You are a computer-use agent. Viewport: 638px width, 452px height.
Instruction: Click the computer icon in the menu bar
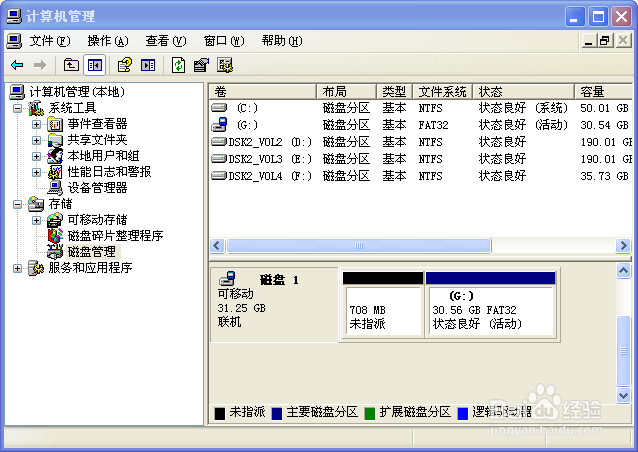point(14,41)
